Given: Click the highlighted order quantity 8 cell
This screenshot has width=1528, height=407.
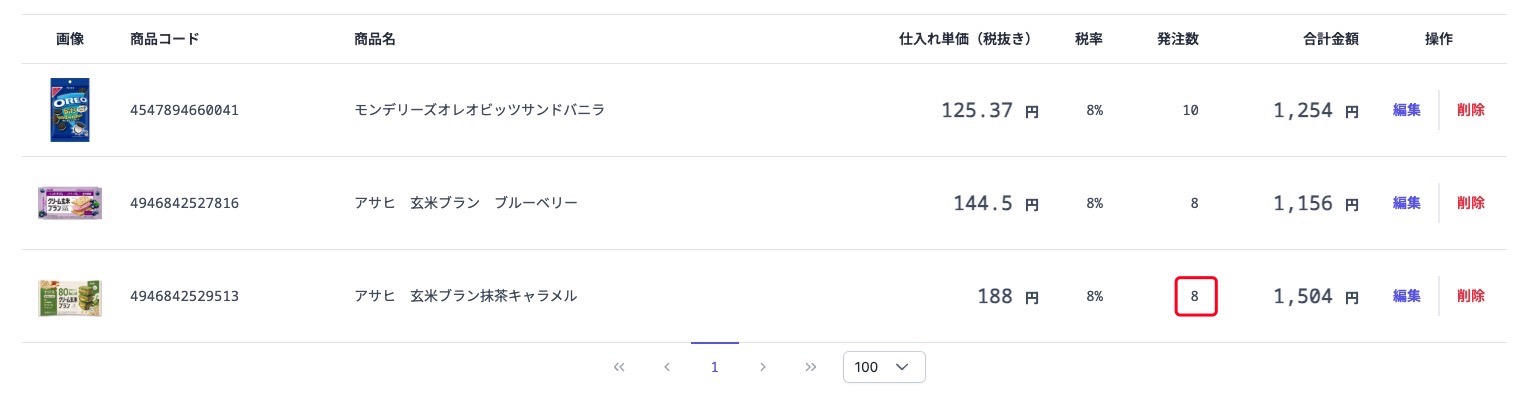Looking at the screenshot, I should point(1195,297).
